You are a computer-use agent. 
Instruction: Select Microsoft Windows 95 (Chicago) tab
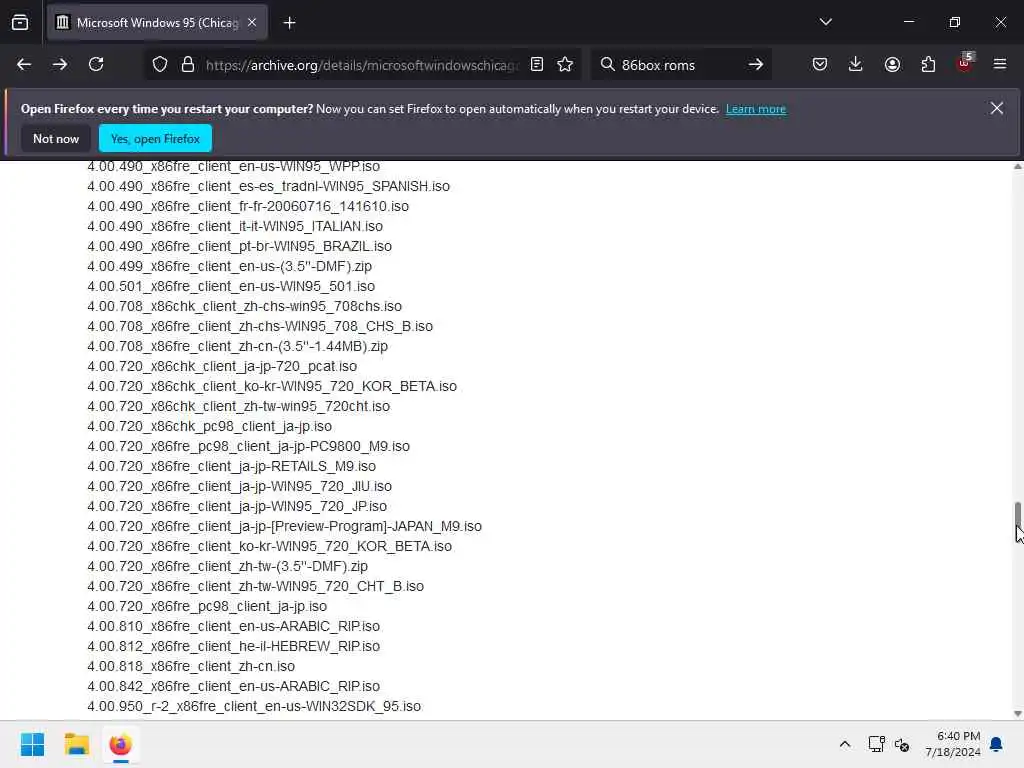(157, 23)
